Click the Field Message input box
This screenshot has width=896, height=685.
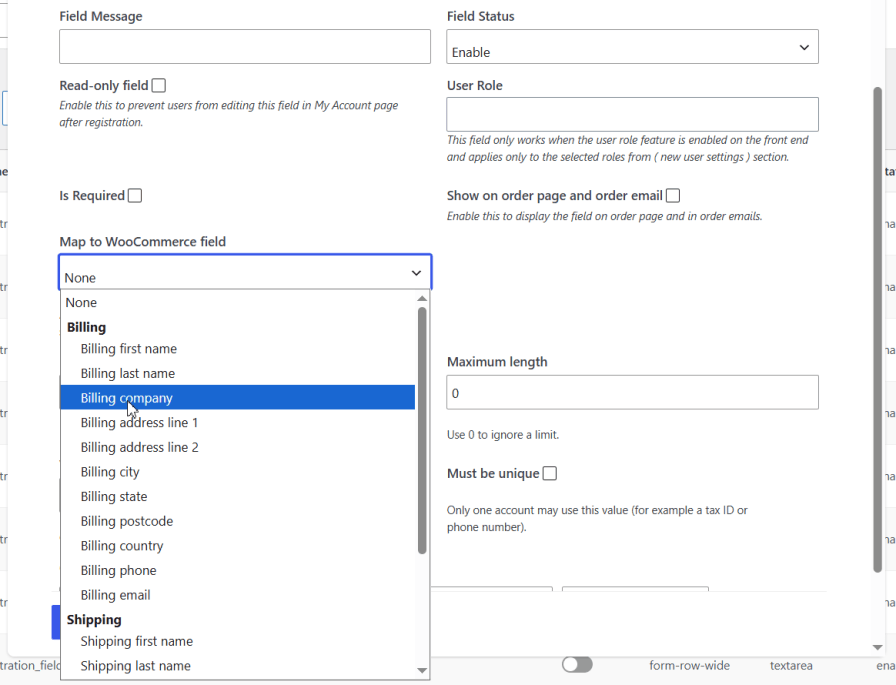[245, 47]
